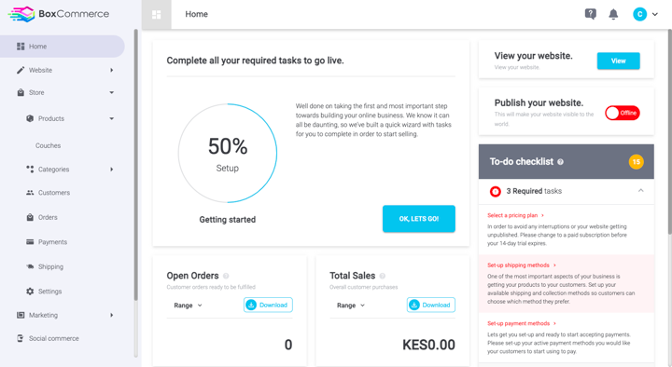Click the sidebar vertical scrollbar

[x=136, y=165]
